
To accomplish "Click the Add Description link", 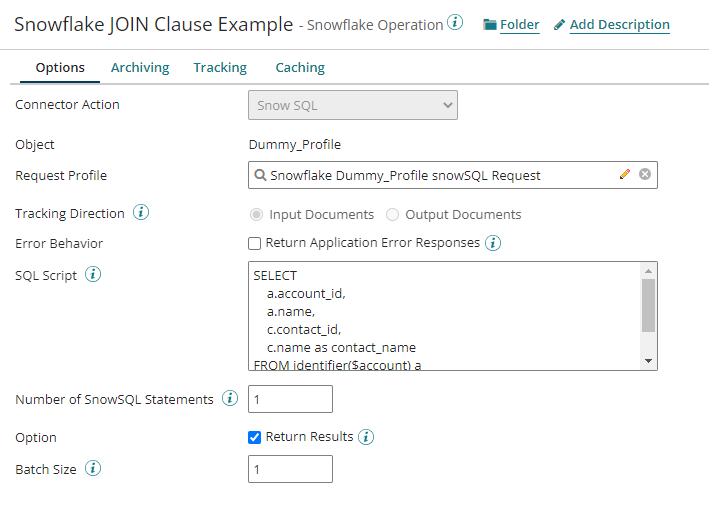I will click(619, 24).
